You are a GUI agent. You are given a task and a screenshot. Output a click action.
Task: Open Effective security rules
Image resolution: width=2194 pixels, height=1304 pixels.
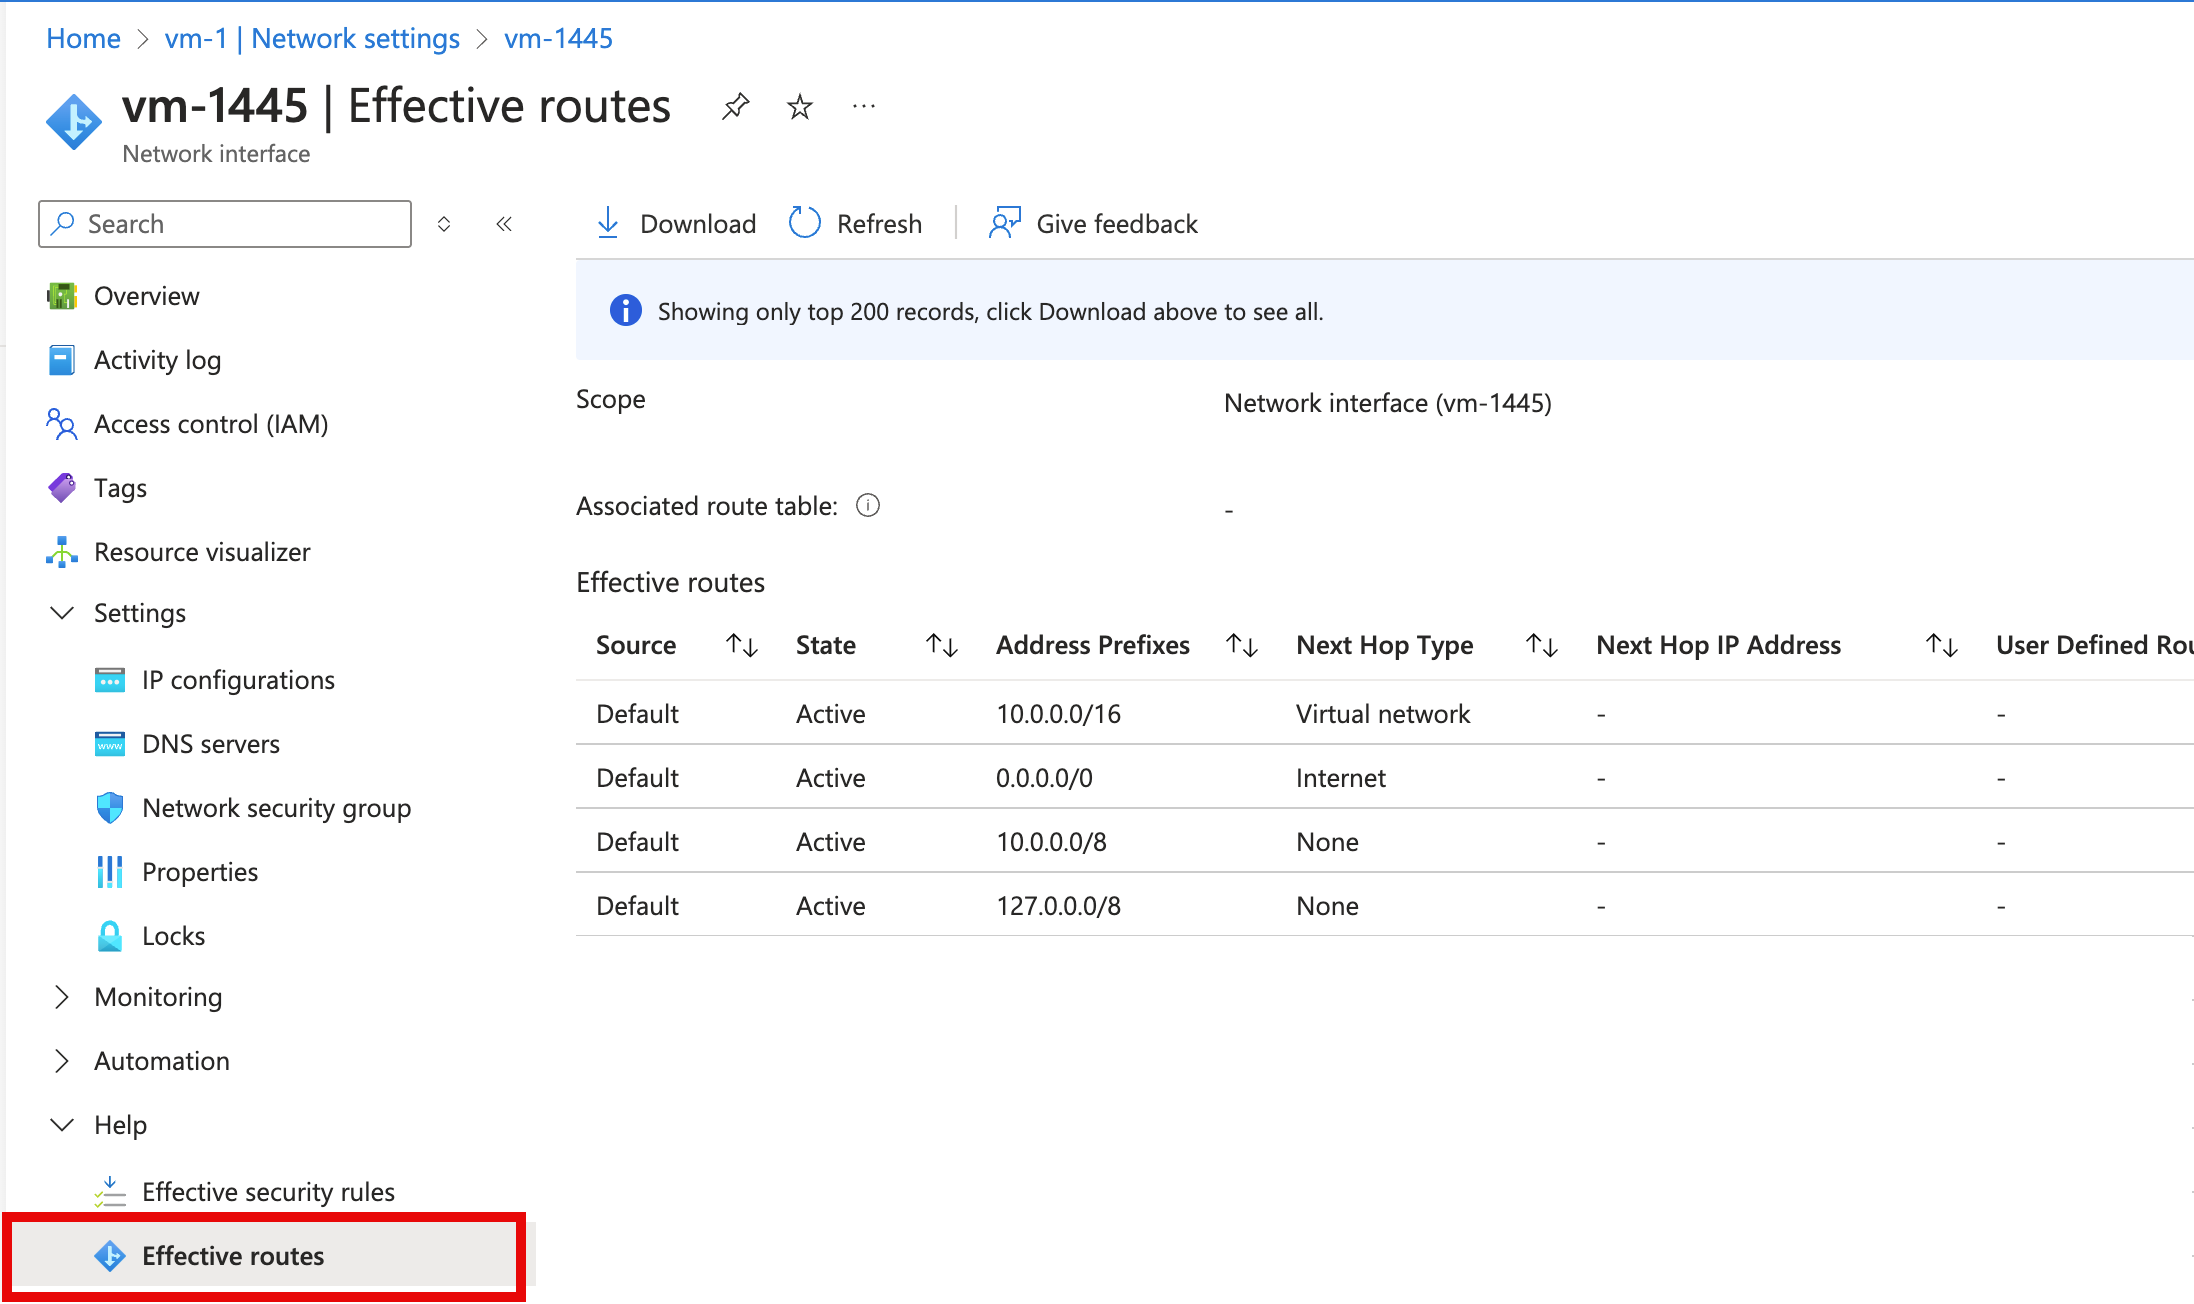[x=268, y=1192]
